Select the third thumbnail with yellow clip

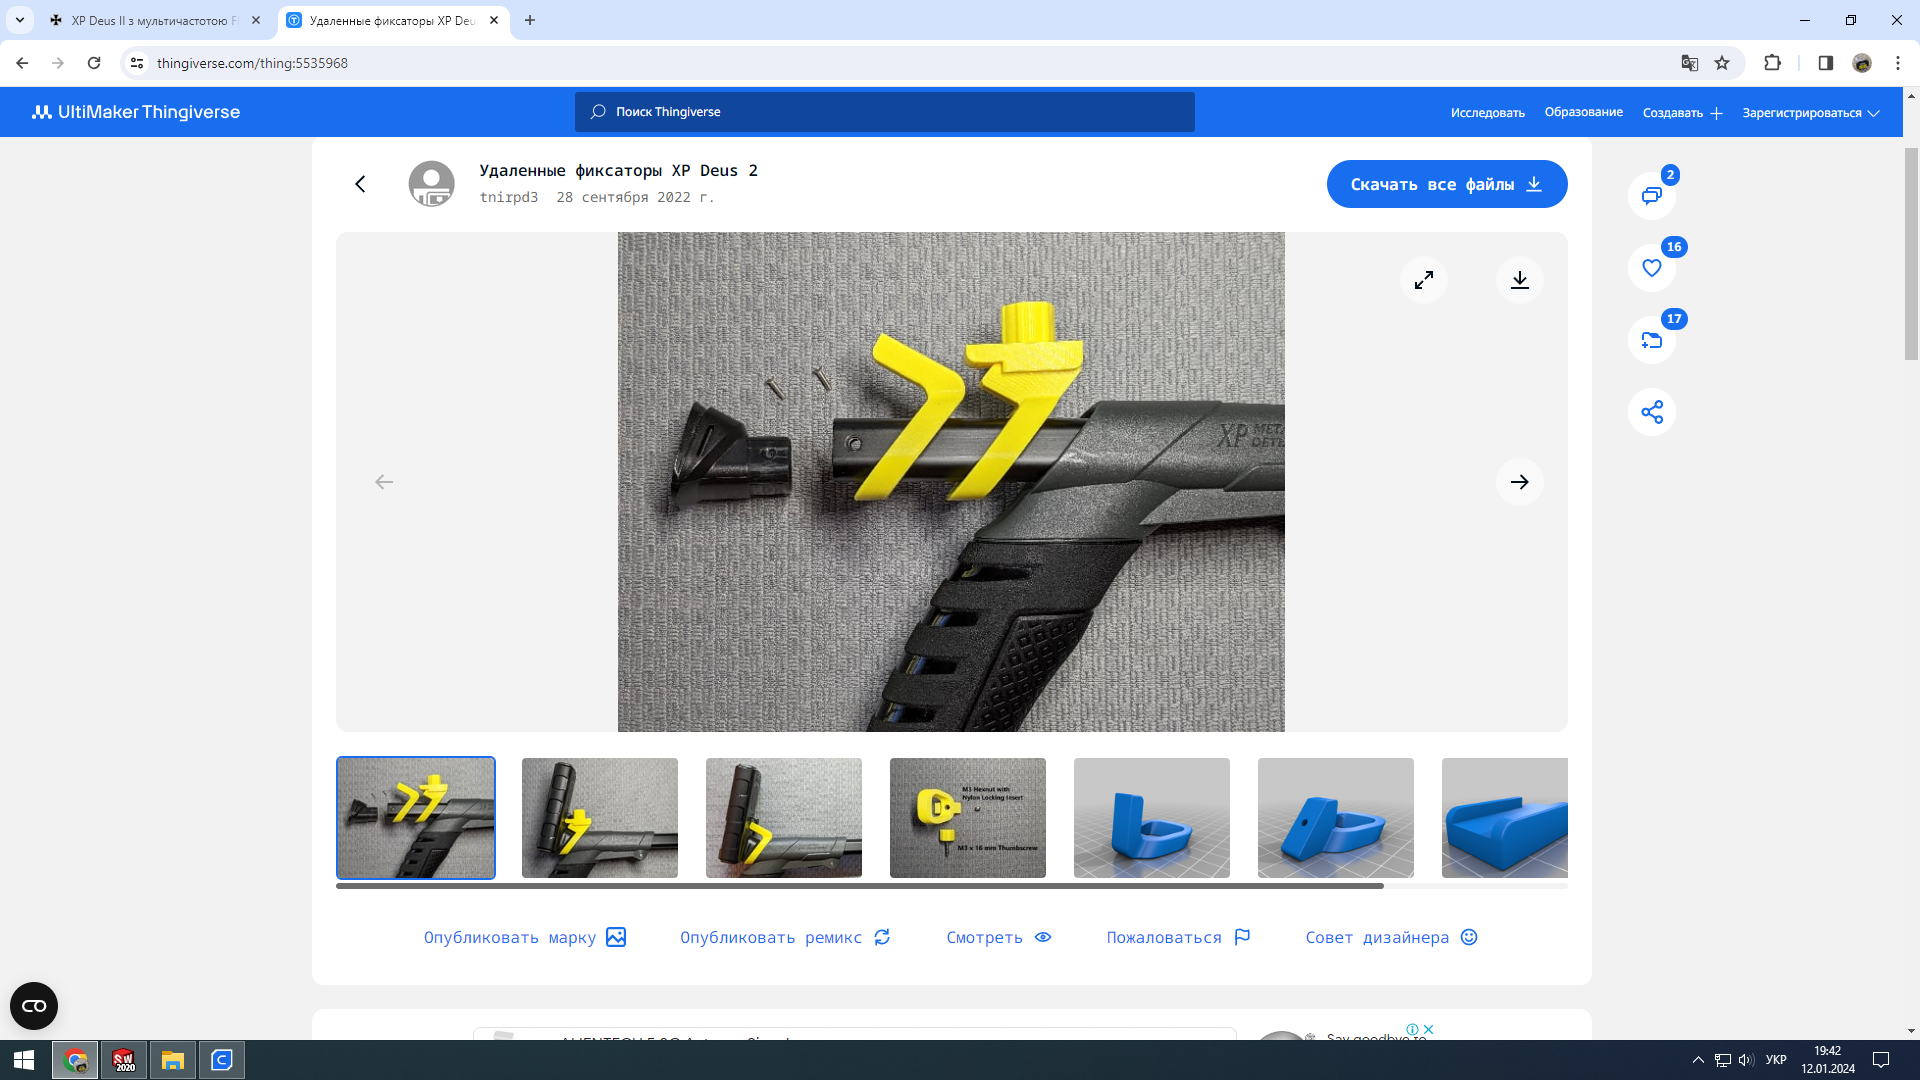tap(784, 818)
